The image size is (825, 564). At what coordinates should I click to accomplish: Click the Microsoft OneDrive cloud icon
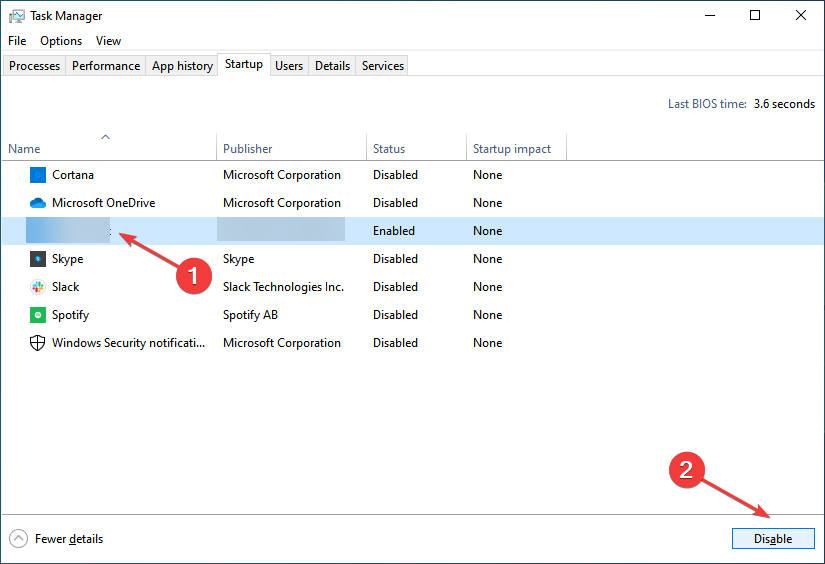pos(38,203)
